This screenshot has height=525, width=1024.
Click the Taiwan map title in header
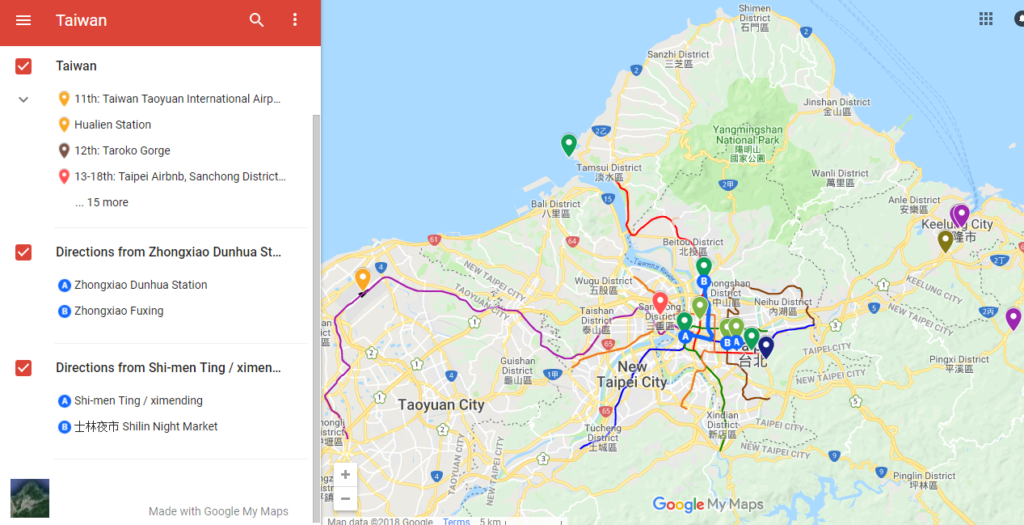point(81,20)
